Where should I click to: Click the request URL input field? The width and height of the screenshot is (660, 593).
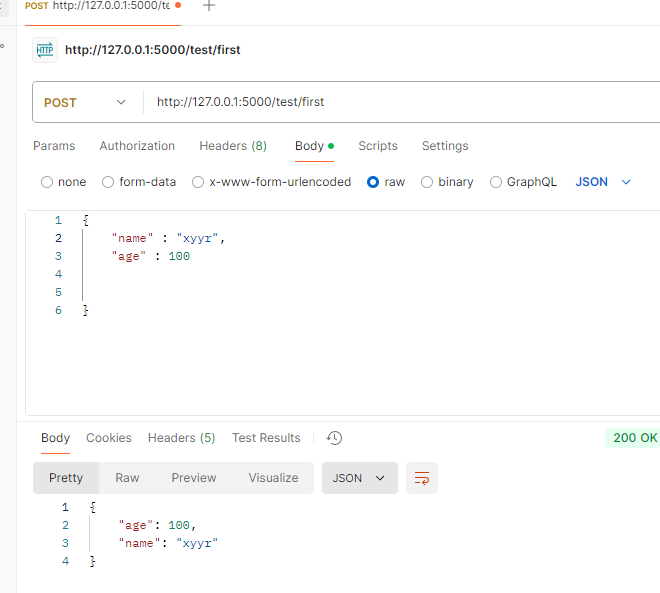pyautogui.click(x=402, y=102)
